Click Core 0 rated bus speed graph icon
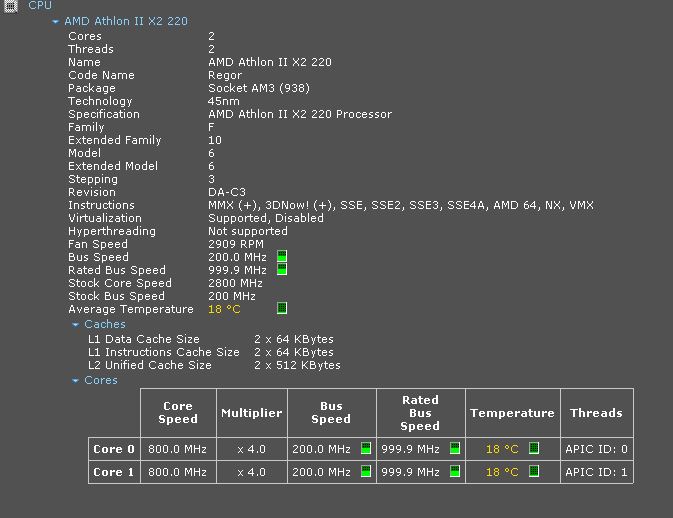 coord(455,448)
